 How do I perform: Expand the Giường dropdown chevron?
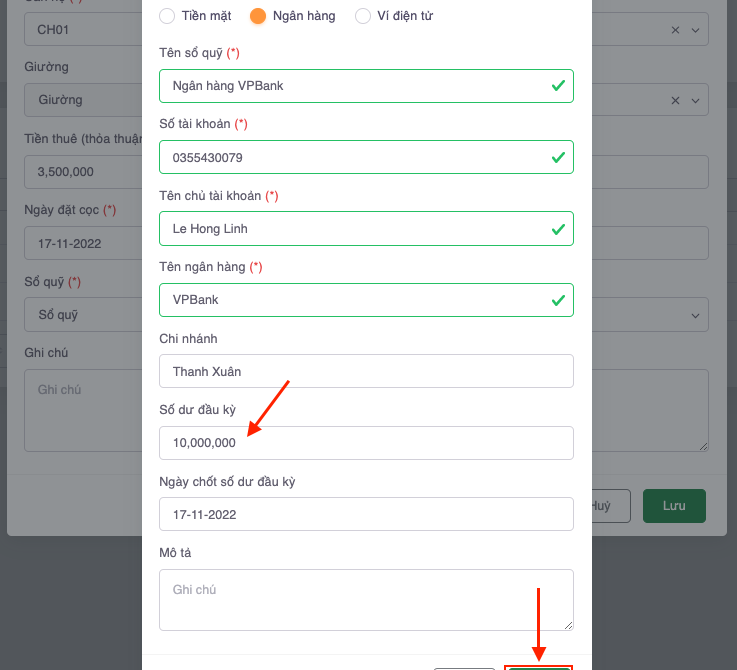point(696,100)
